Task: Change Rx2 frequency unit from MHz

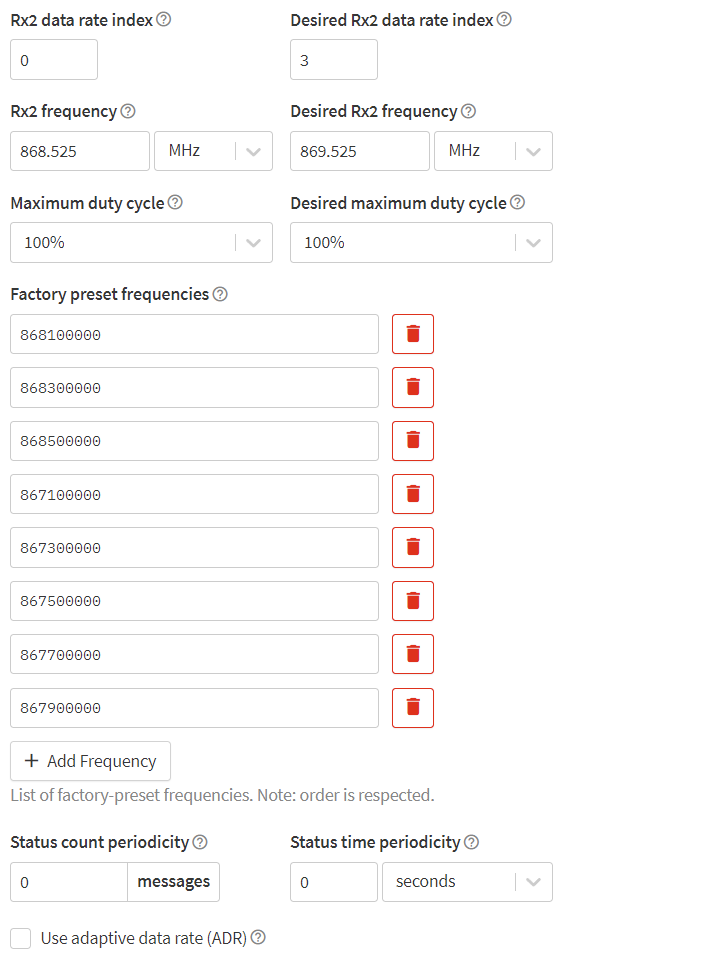Action: point(213,151)
